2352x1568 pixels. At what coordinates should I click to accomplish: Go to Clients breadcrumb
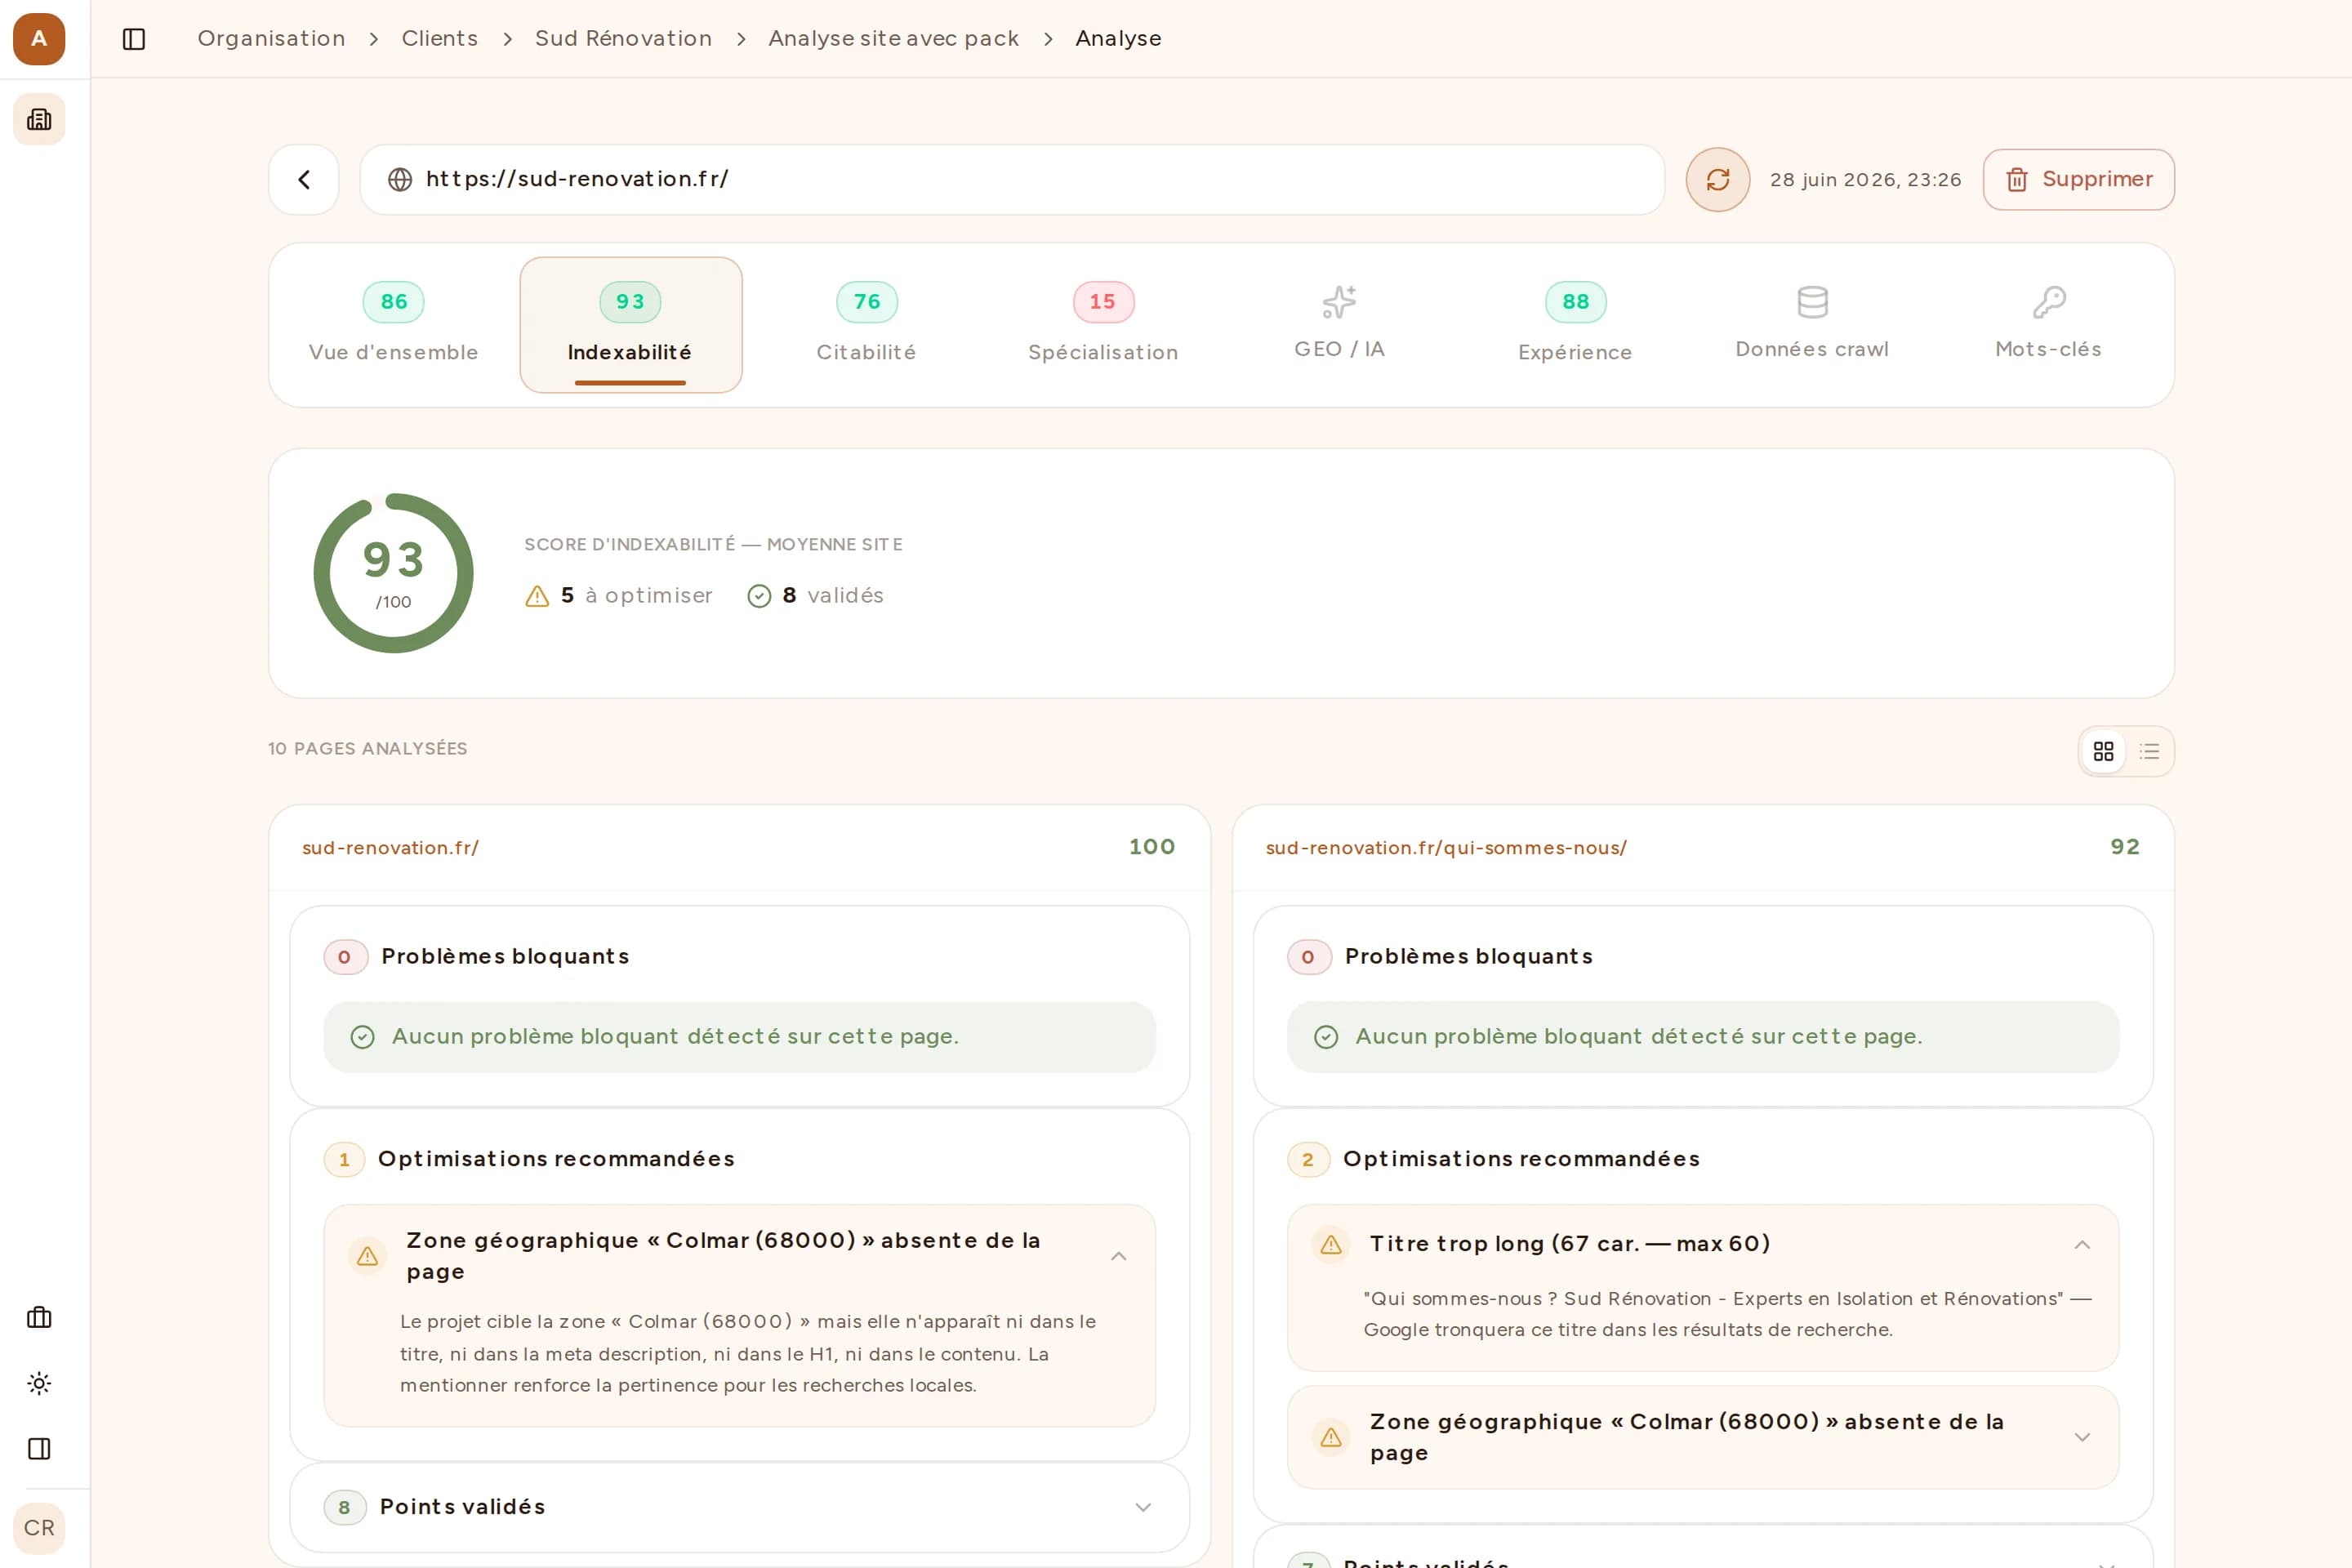pos(440,39)
